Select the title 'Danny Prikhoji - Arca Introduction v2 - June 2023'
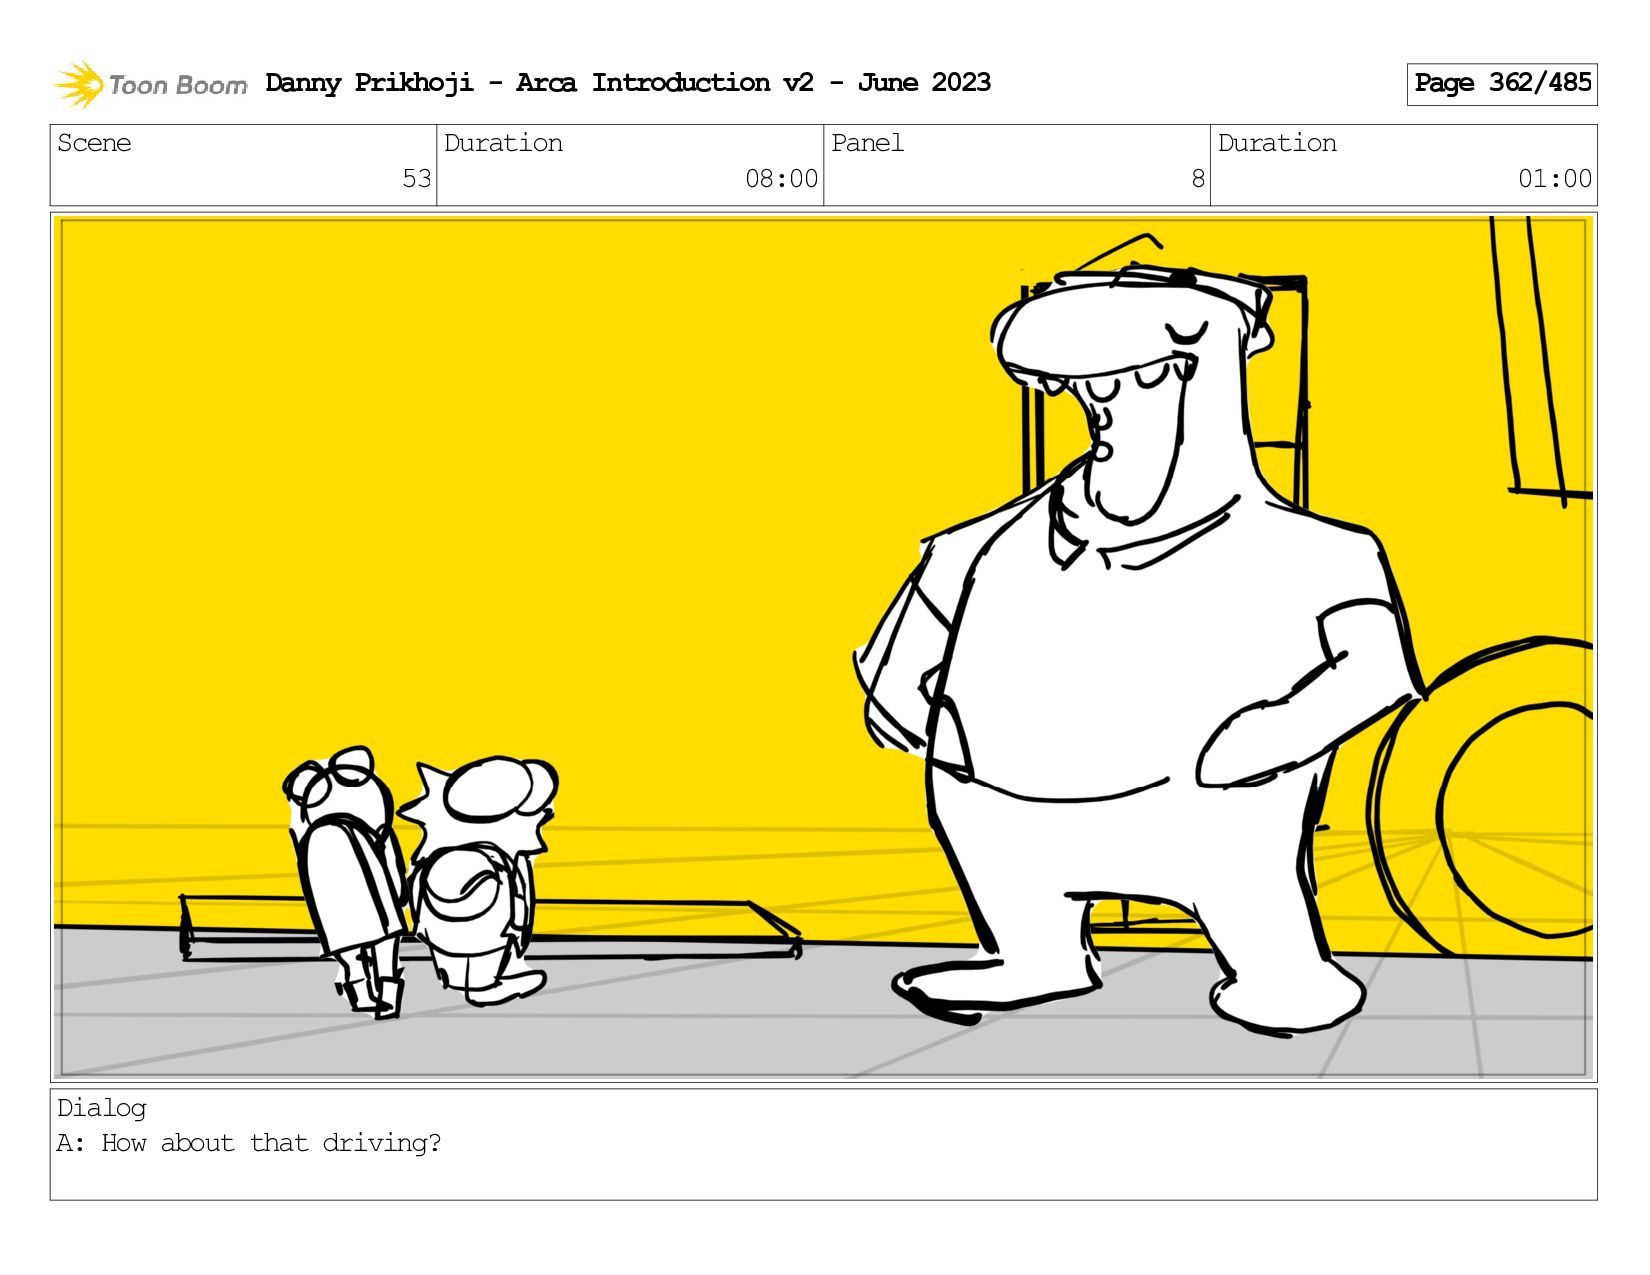Screen dimensions: 1650x1275 [x=628, y=83]
